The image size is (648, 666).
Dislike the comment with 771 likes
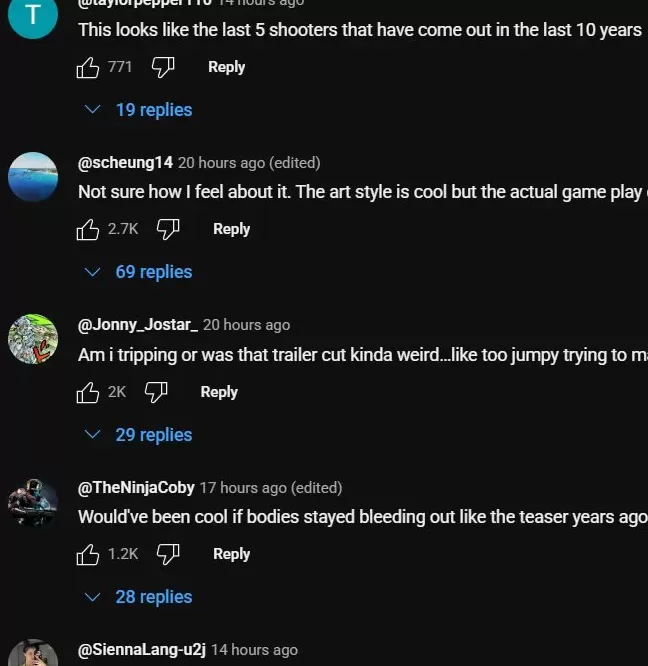pos(163,67)
